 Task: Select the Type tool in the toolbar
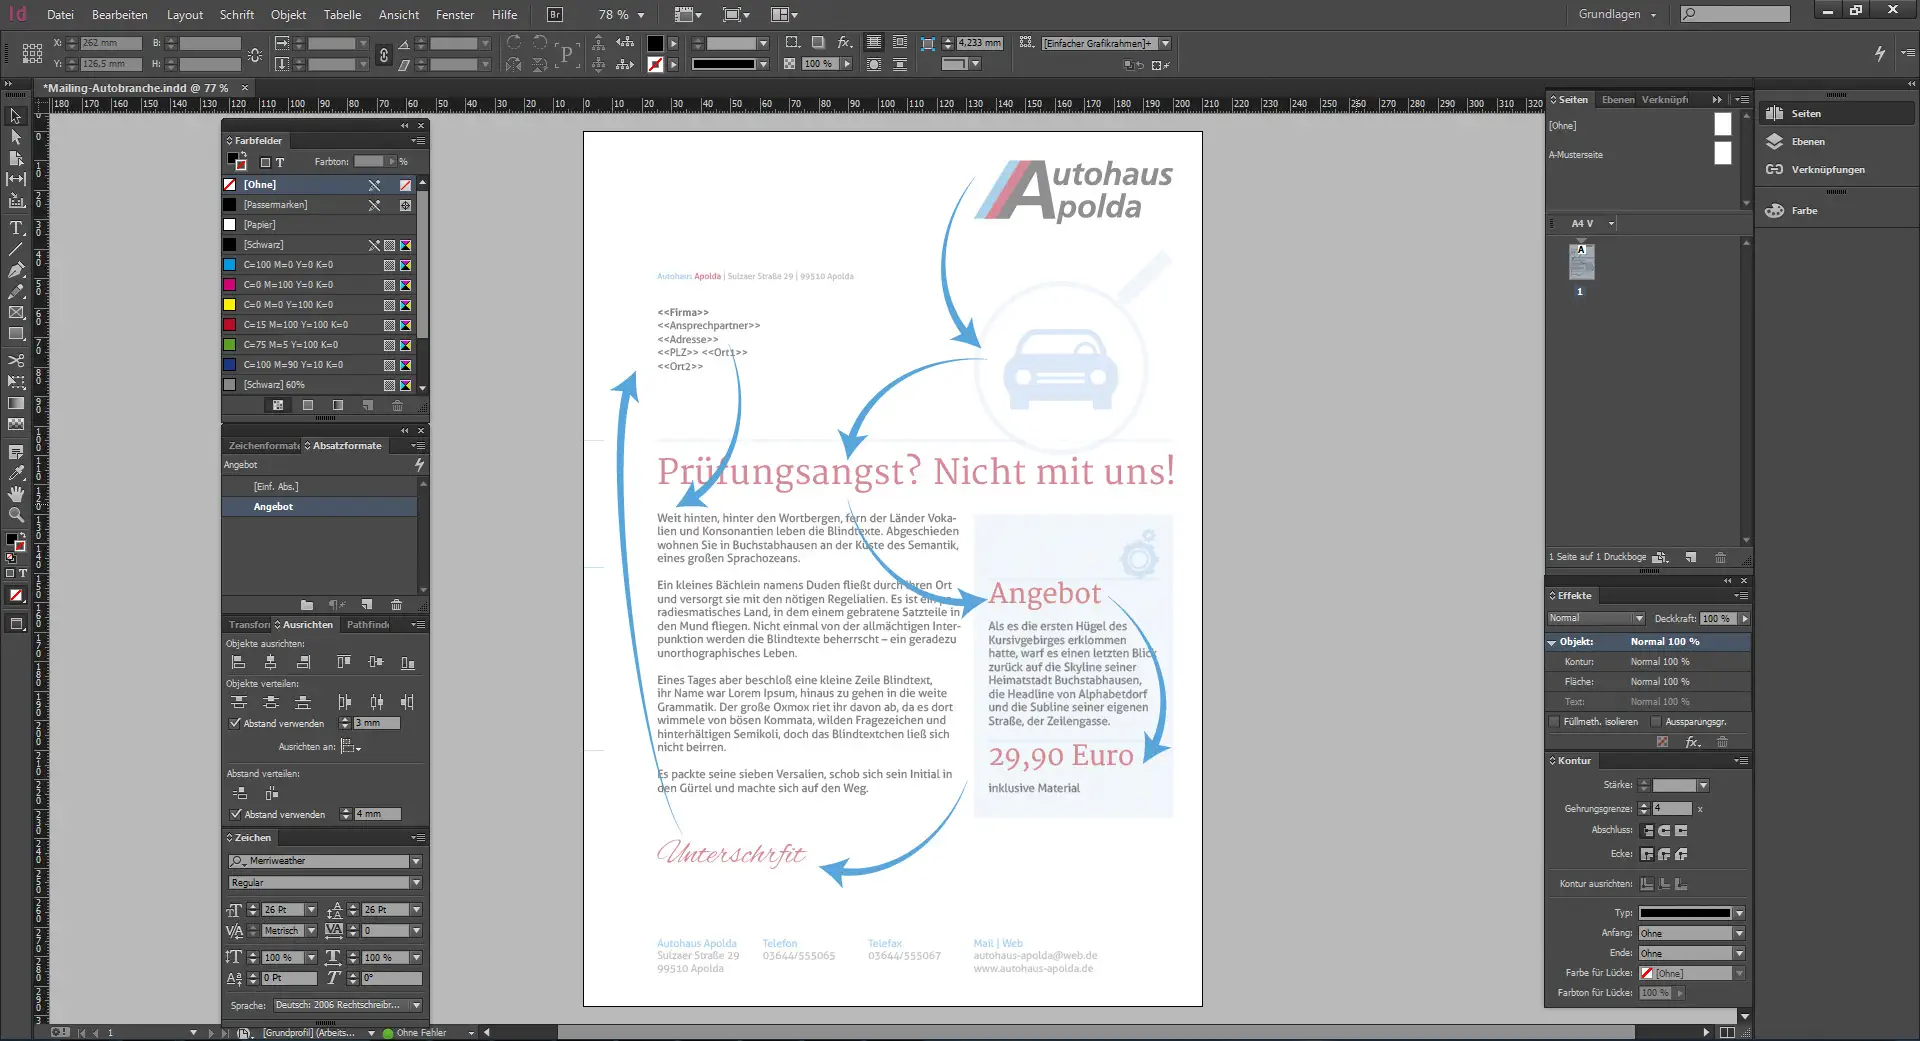click(x=16, y=228)
